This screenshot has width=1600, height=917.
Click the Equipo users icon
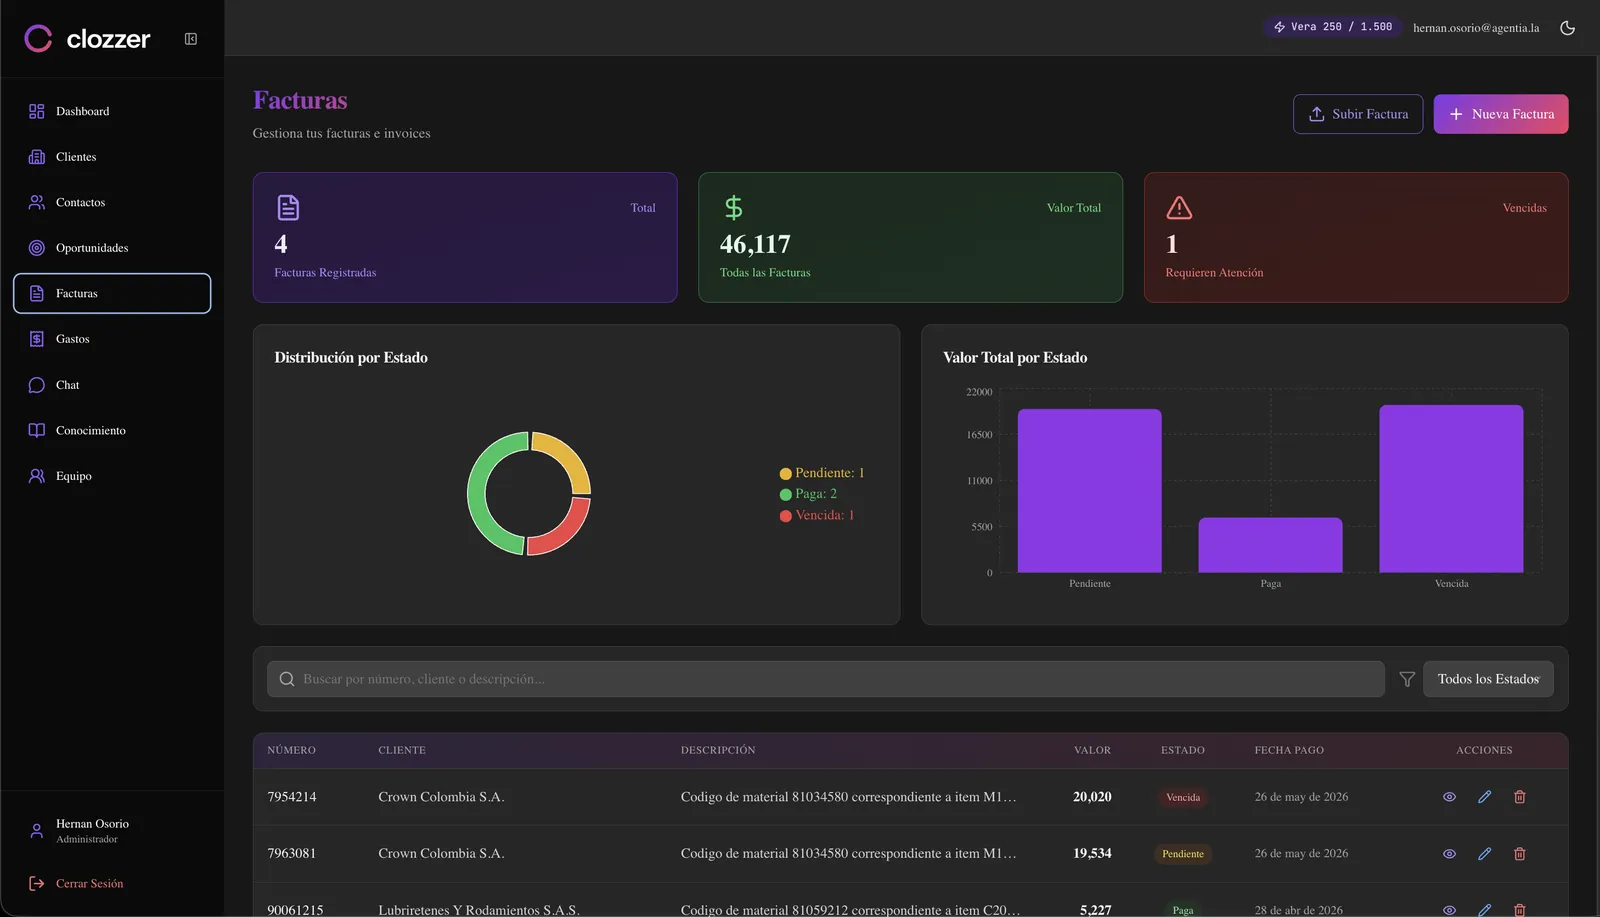pyautogui.click(x=37, y=476)
